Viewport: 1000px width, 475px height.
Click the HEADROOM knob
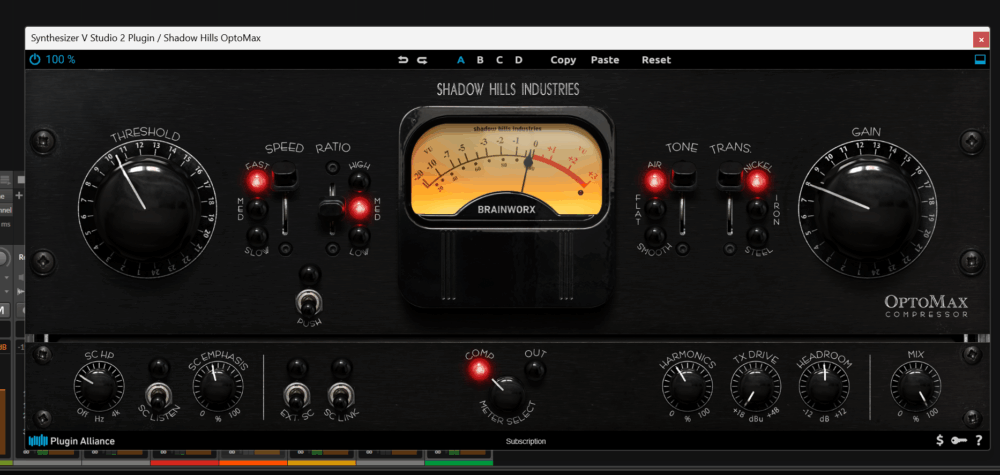point(823,388)
